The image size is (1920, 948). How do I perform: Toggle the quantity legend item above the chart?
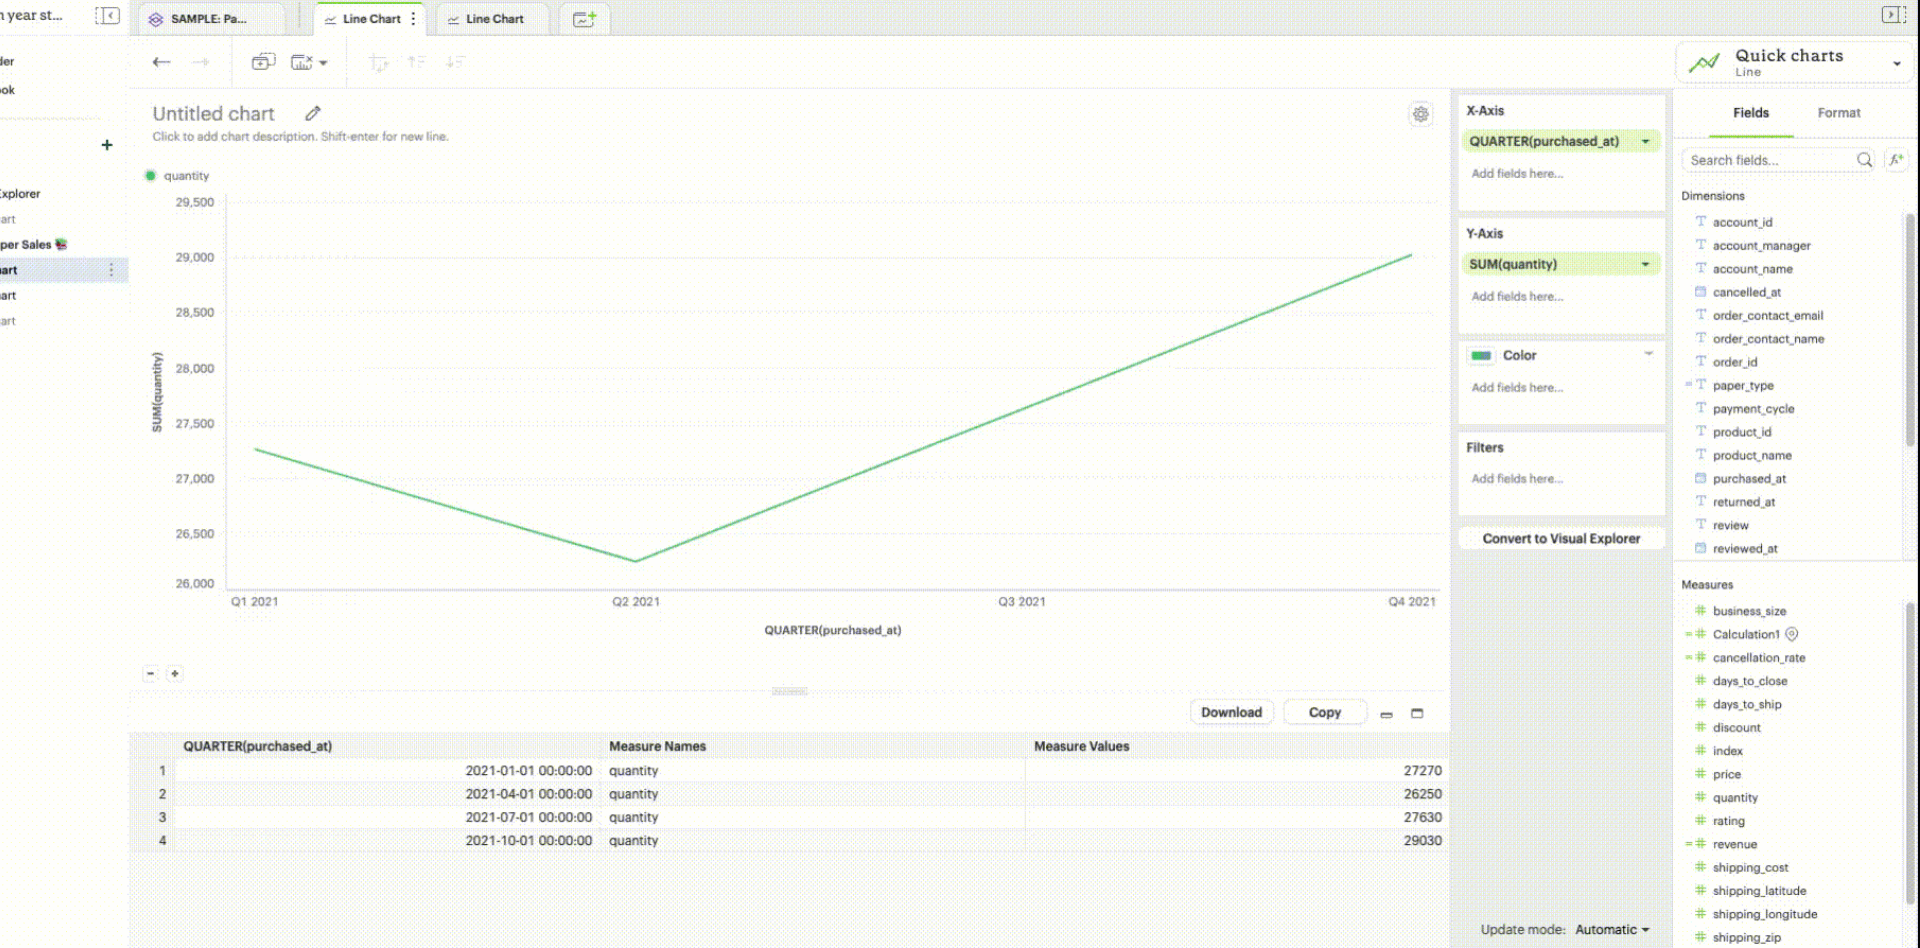[x=180, y=175]
